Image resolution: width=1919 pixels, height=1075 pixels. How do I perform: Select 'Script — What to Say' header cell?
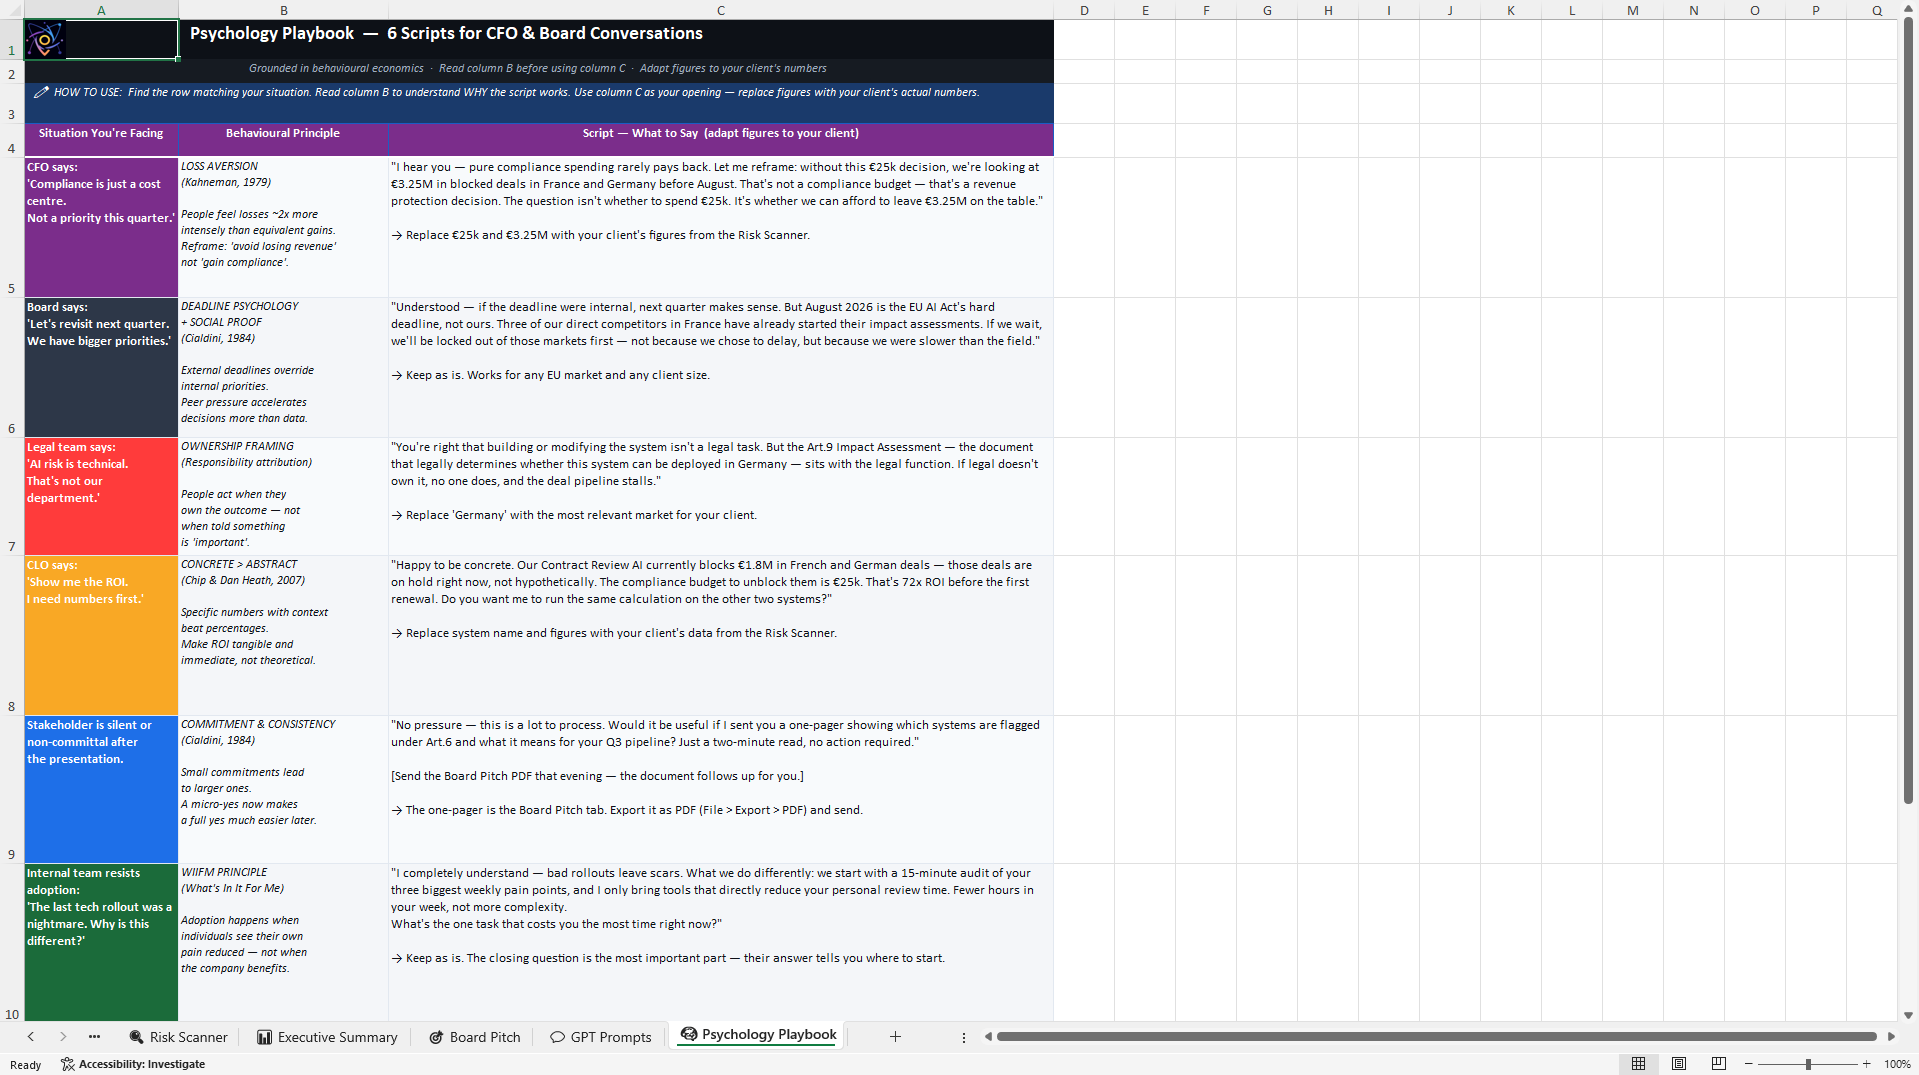click(721, 140)
